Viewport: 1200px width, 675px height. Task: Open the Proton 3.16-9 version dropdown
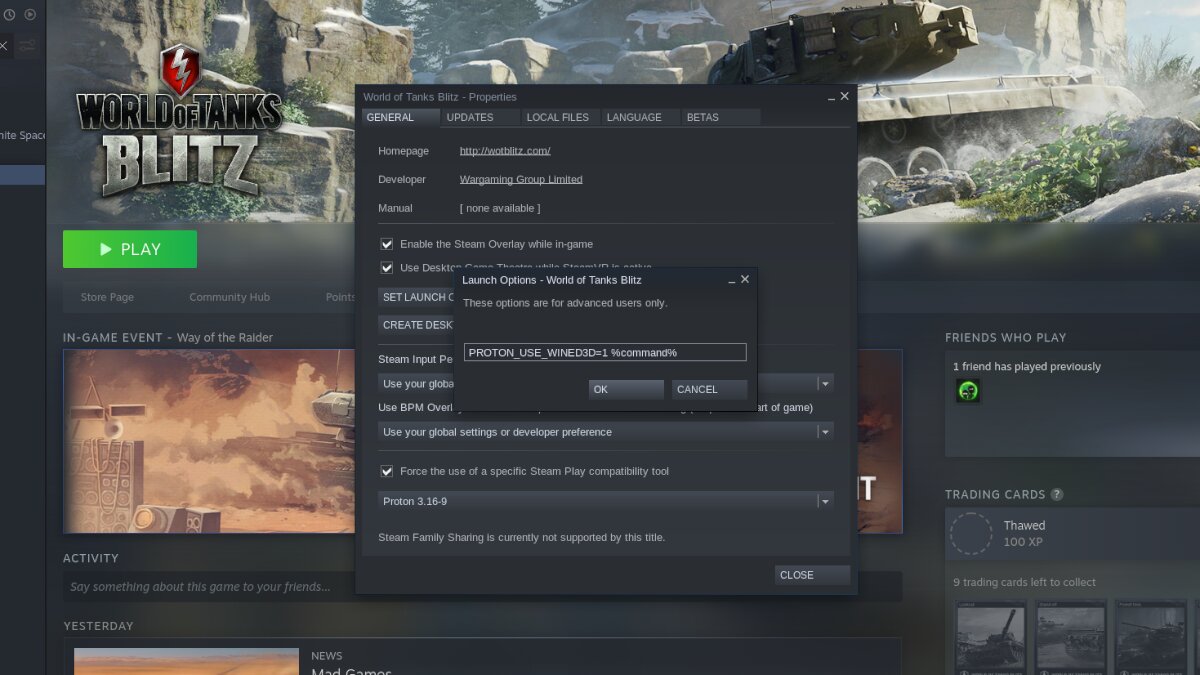click(x=824, y=501)
